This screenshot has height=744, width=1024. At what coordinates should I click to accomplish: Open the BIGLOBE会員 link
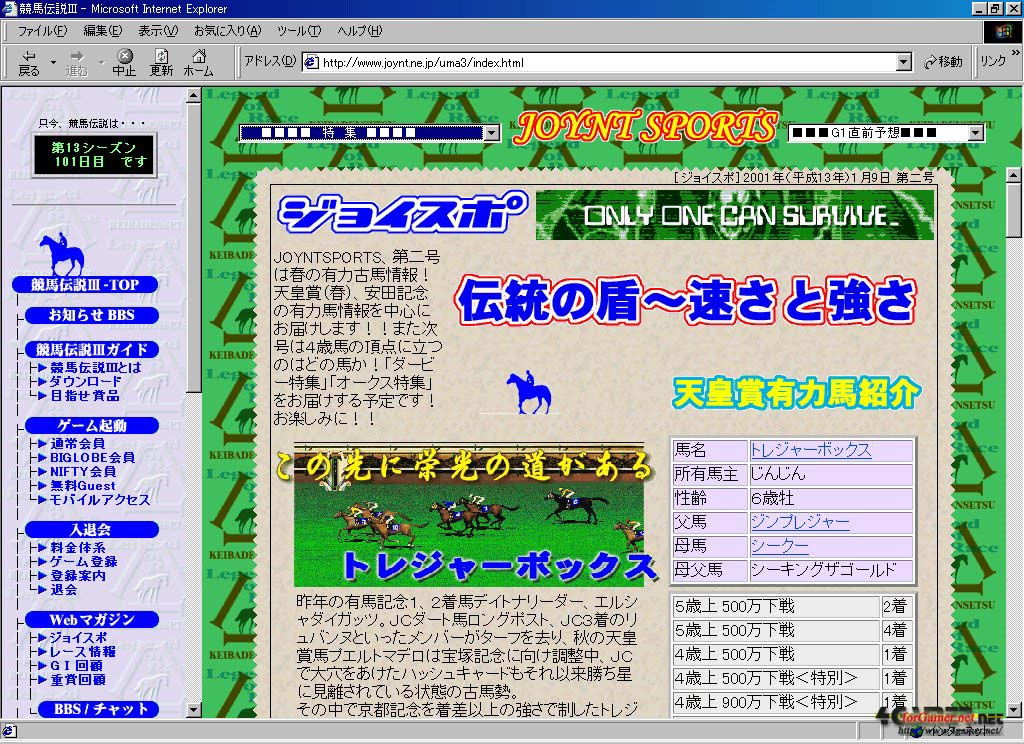click(x=93, y=458)
